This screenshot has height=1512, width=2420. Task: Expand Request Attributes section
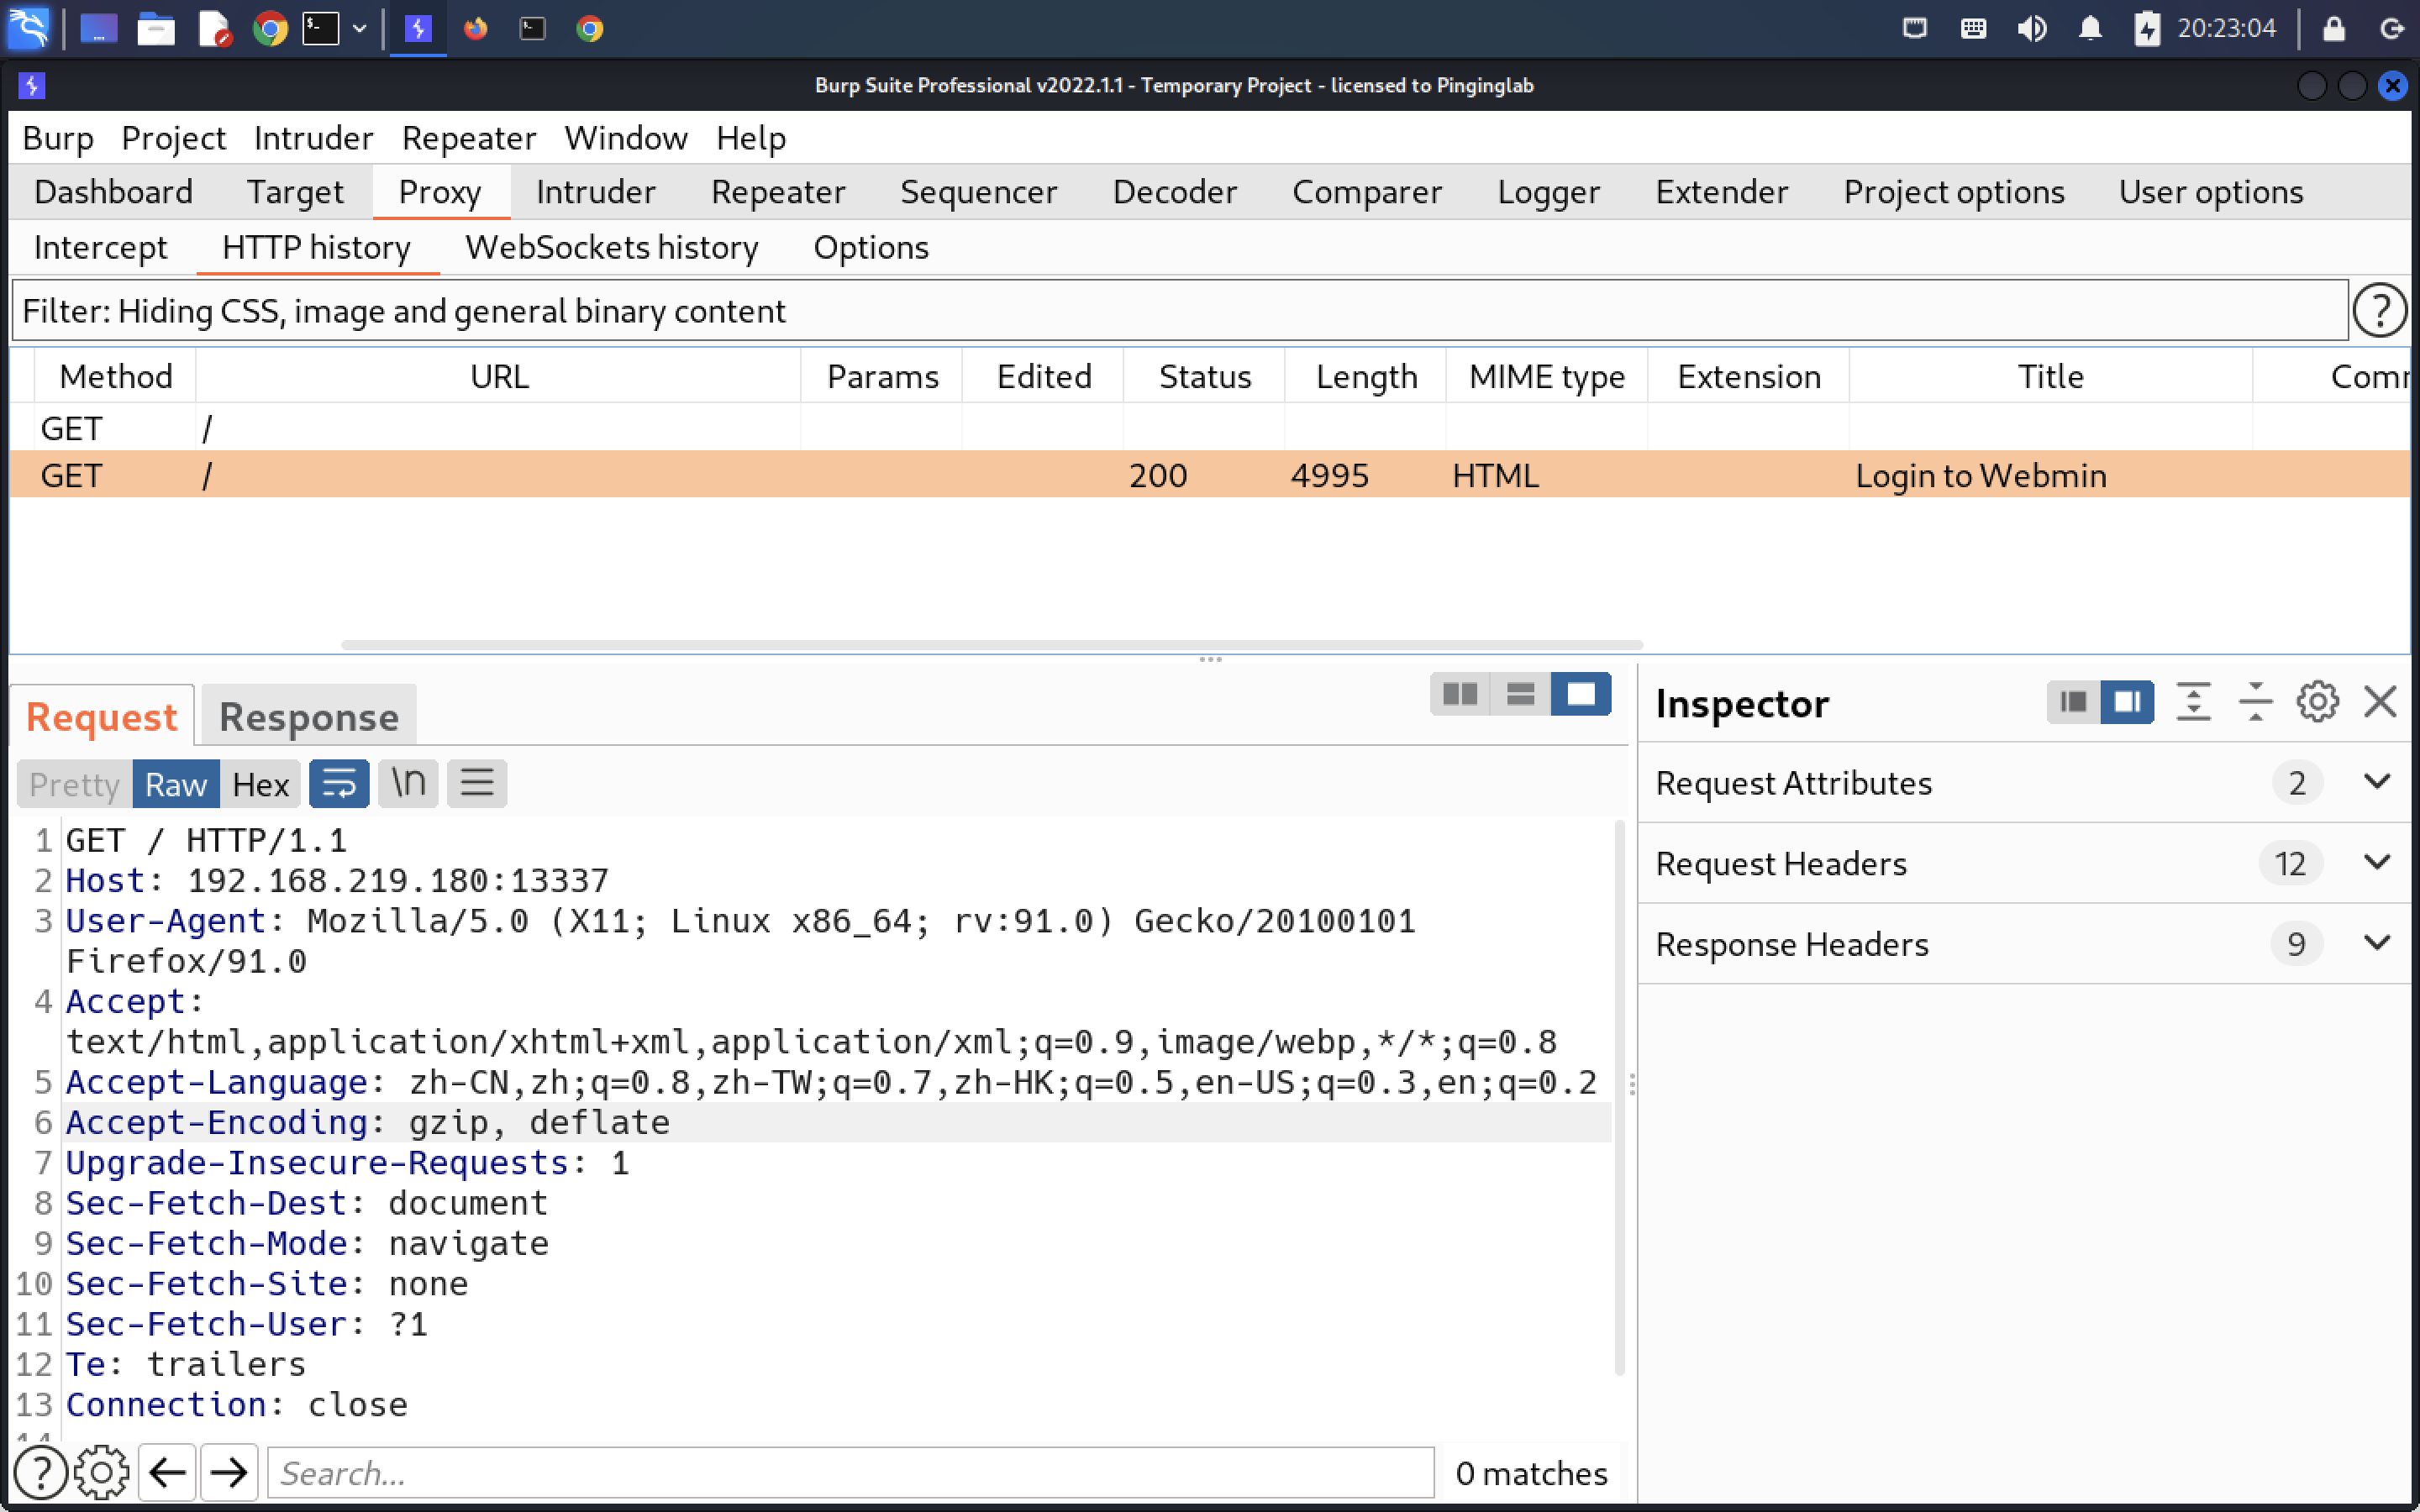pyautogui.click(x=2376, y=782)
